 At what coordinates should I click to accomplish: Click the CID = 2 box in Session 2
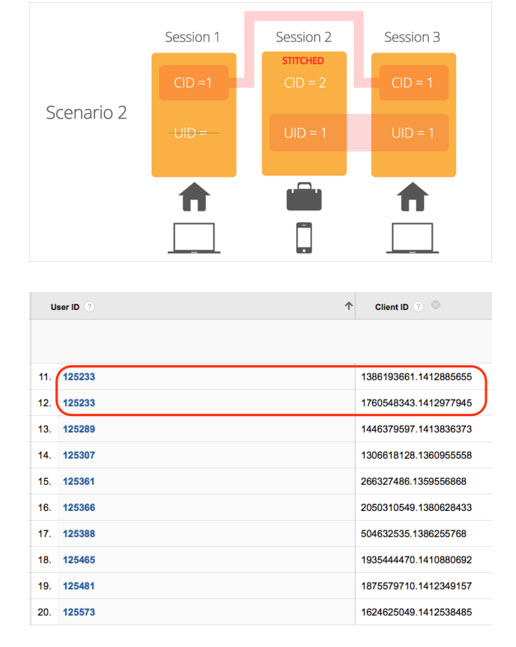tap(305, 83)
